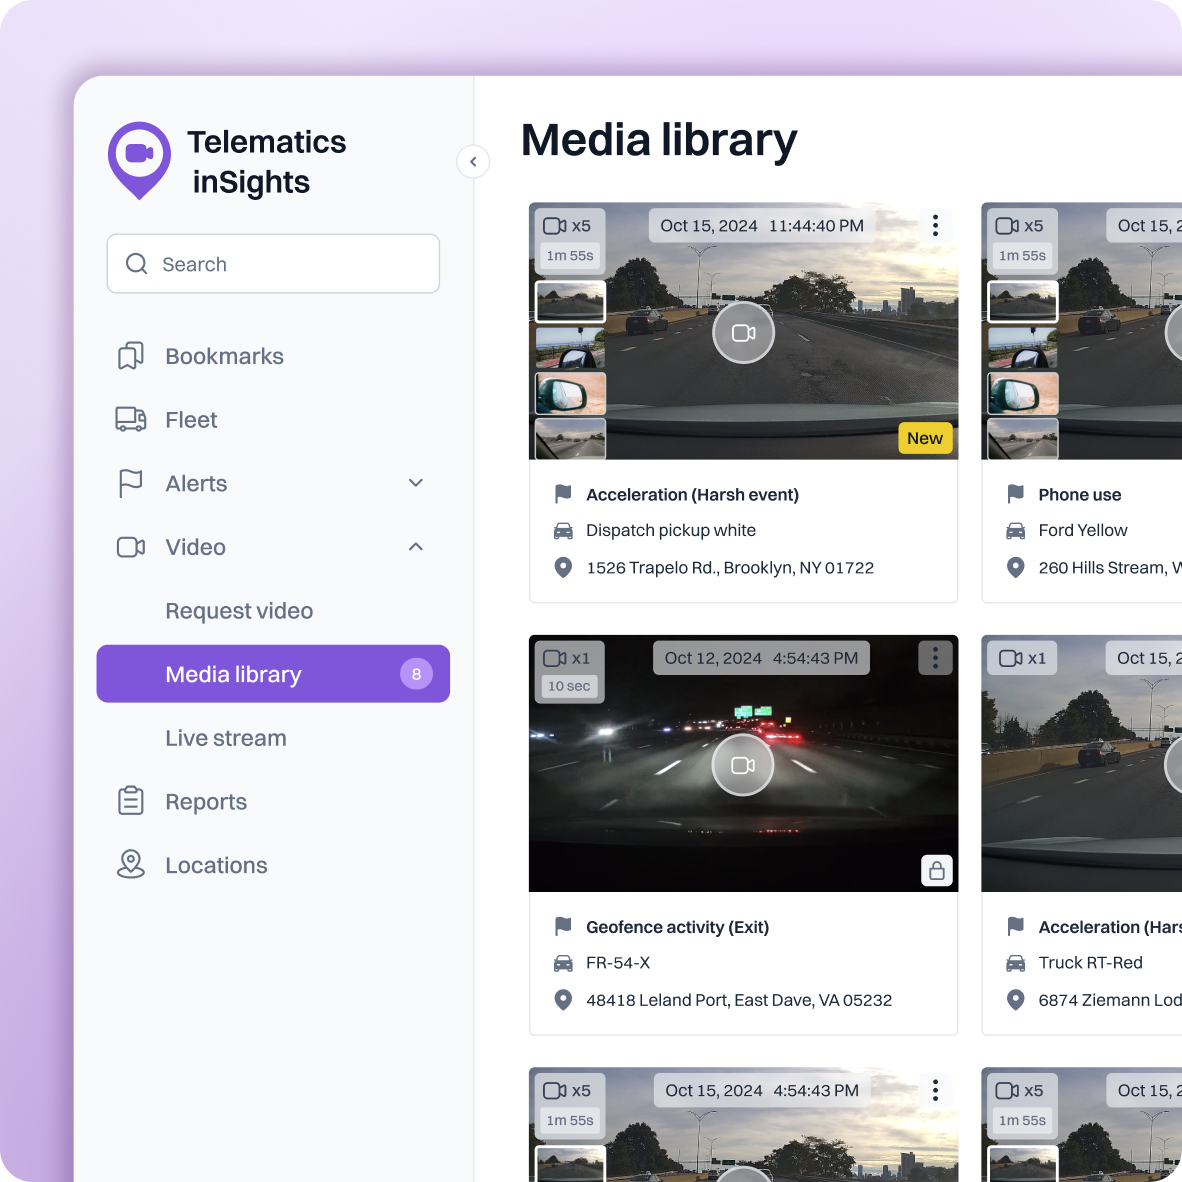Click location pin beside 48418 Leland Port
Viewport: 1182px width, 1182px height.
[563, 1000]
